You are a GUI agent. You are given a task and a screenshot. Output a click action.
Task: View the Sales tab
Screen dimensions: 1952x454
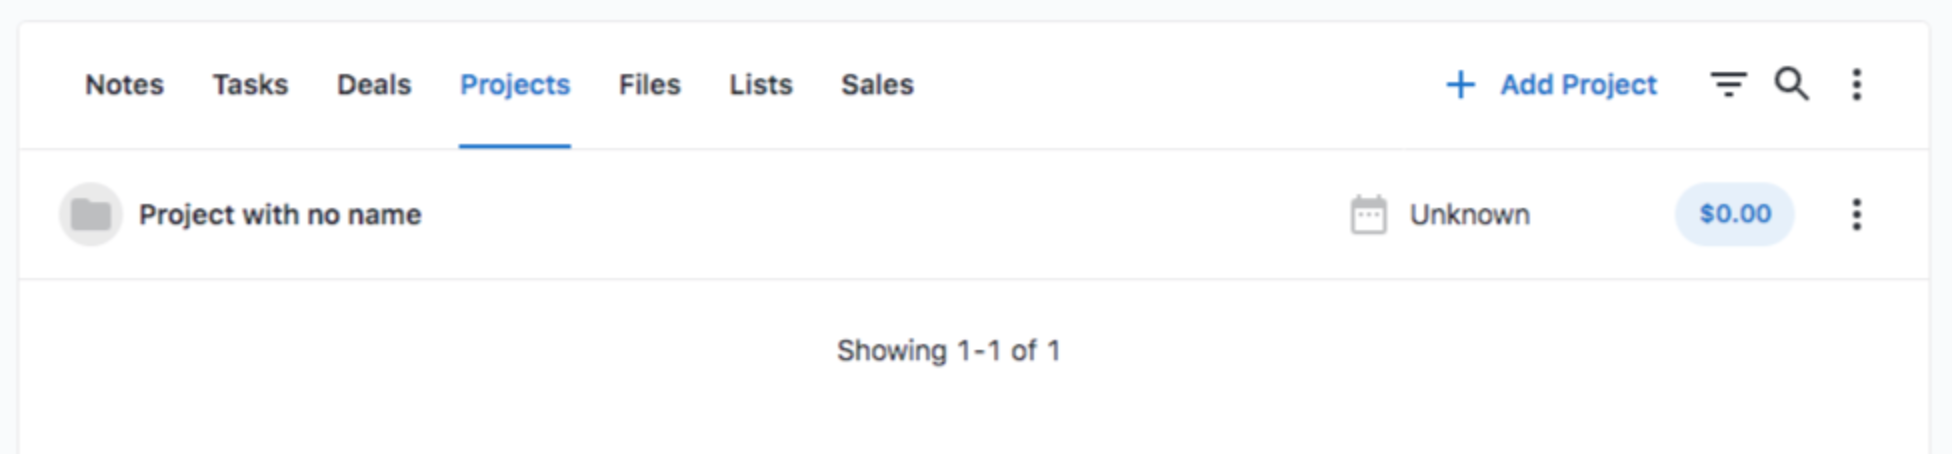click(877, 85)
